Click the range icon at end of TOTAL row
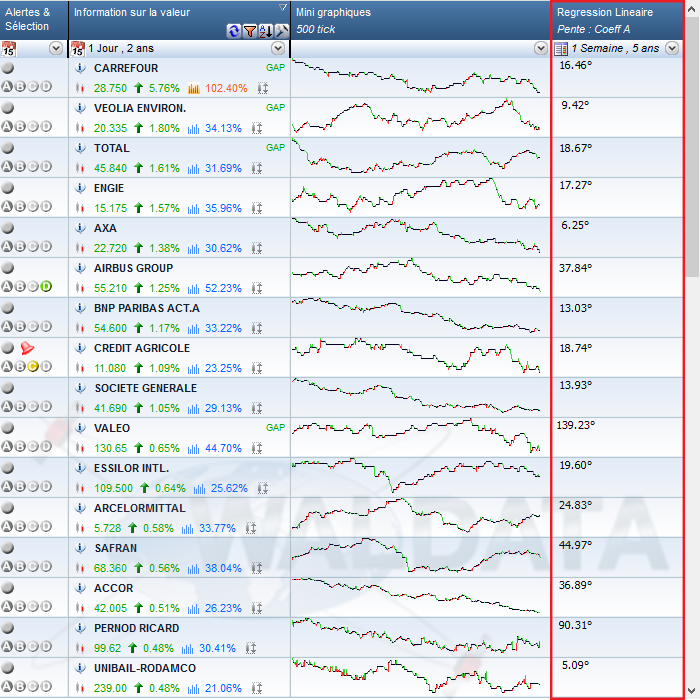 pyautogui.click(x=257, y=168)
